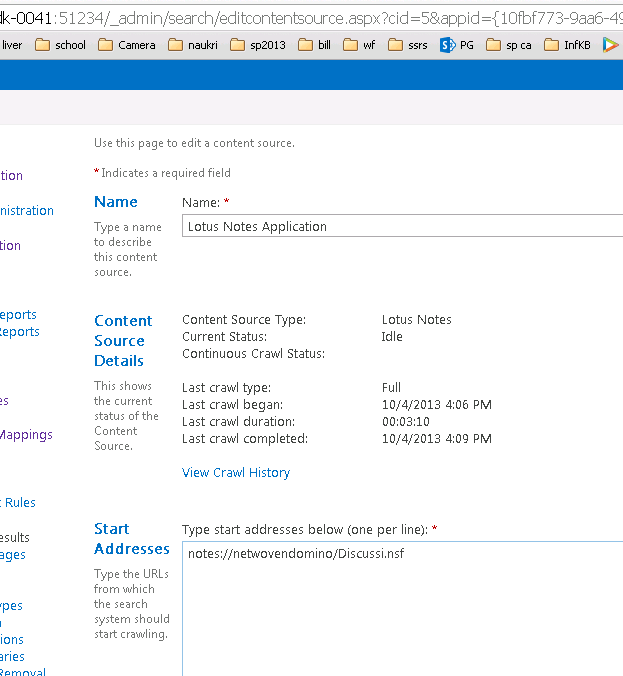The width and height of the screenshot is (623, 676).
Task: Open the View Crawl History link
Action: (x=236, y=473)
